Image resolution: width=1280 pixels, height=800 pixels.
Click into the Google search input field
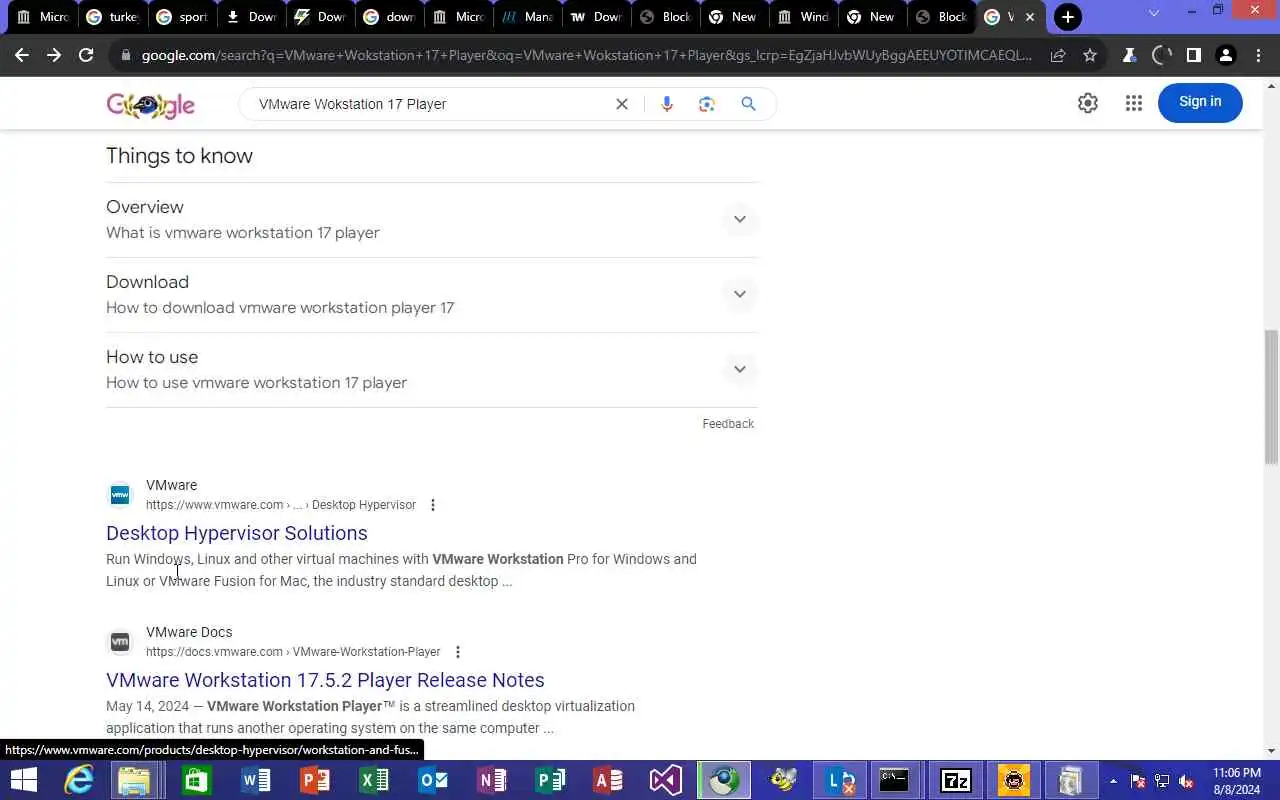(430, 104)
